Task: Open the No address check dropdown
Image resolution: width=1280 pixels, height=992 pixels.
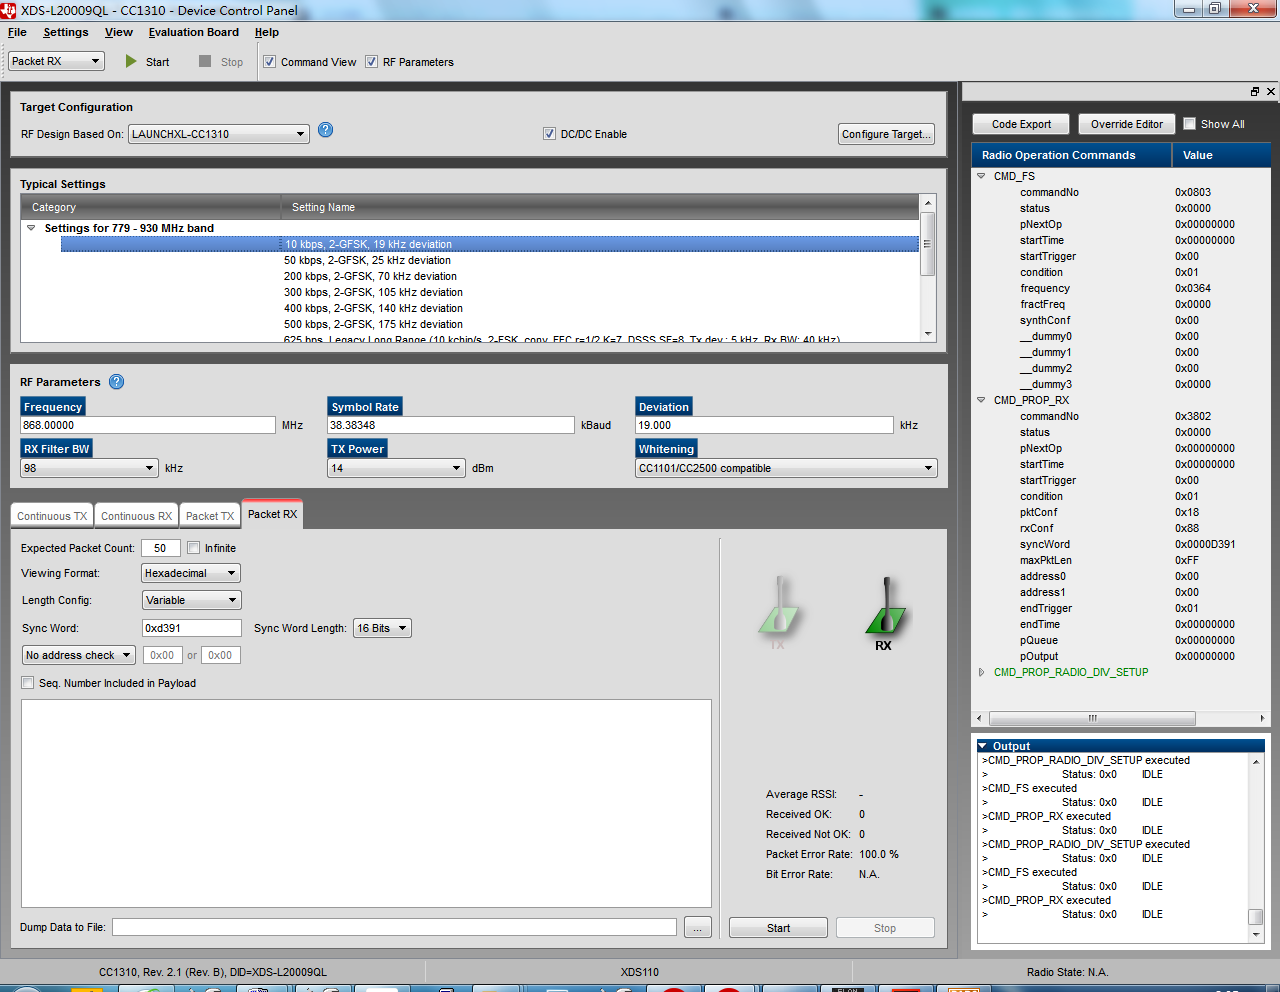Action: [x=78, y=655]
